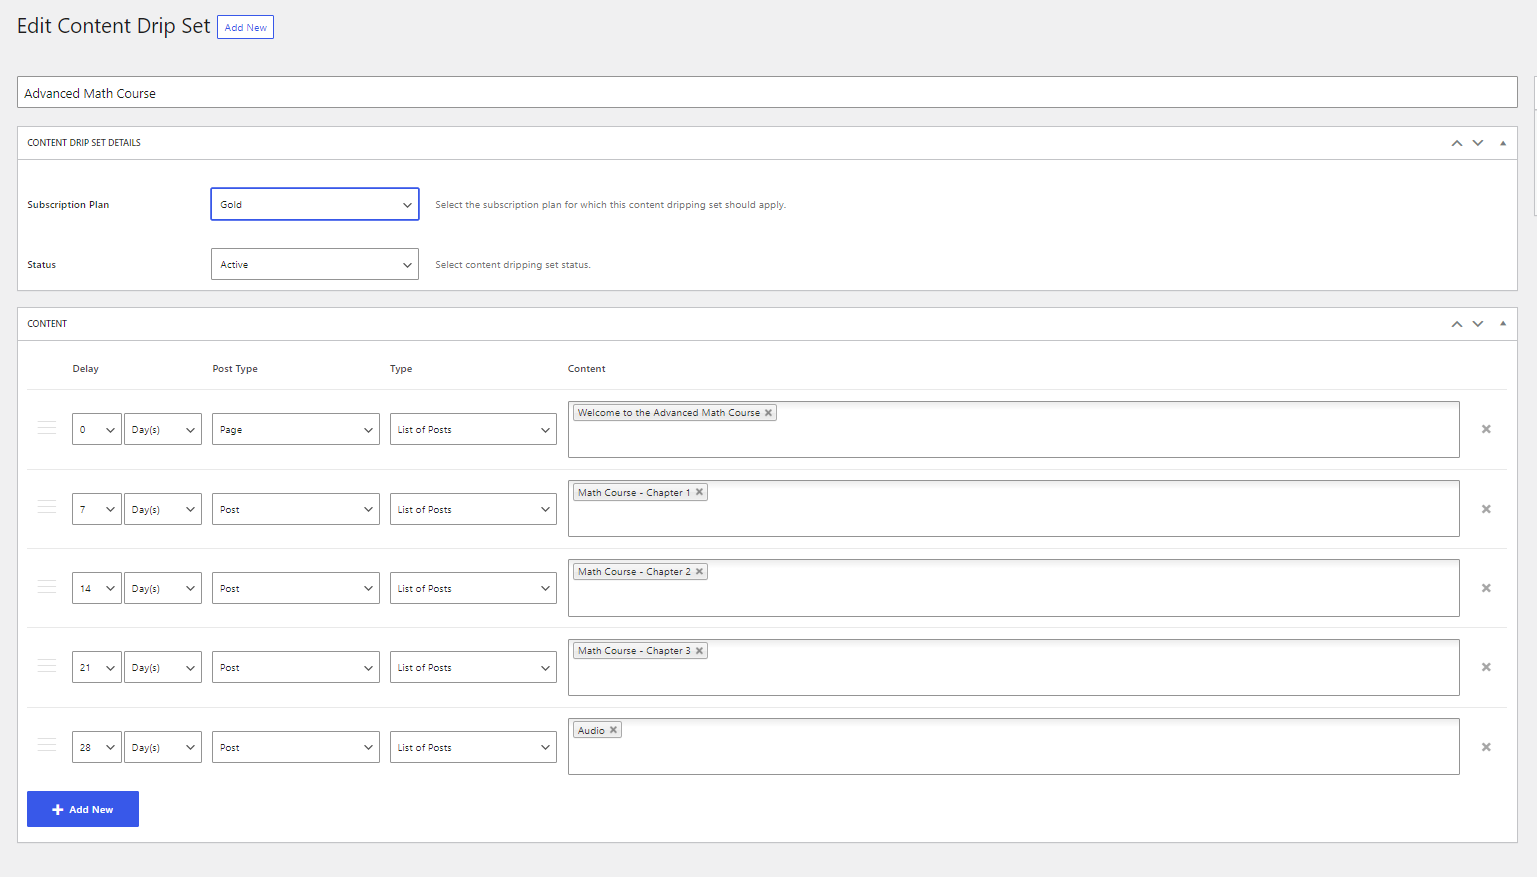Open the delay number dropdown set to 21
Screen dimensions: 1537x877
97,667
